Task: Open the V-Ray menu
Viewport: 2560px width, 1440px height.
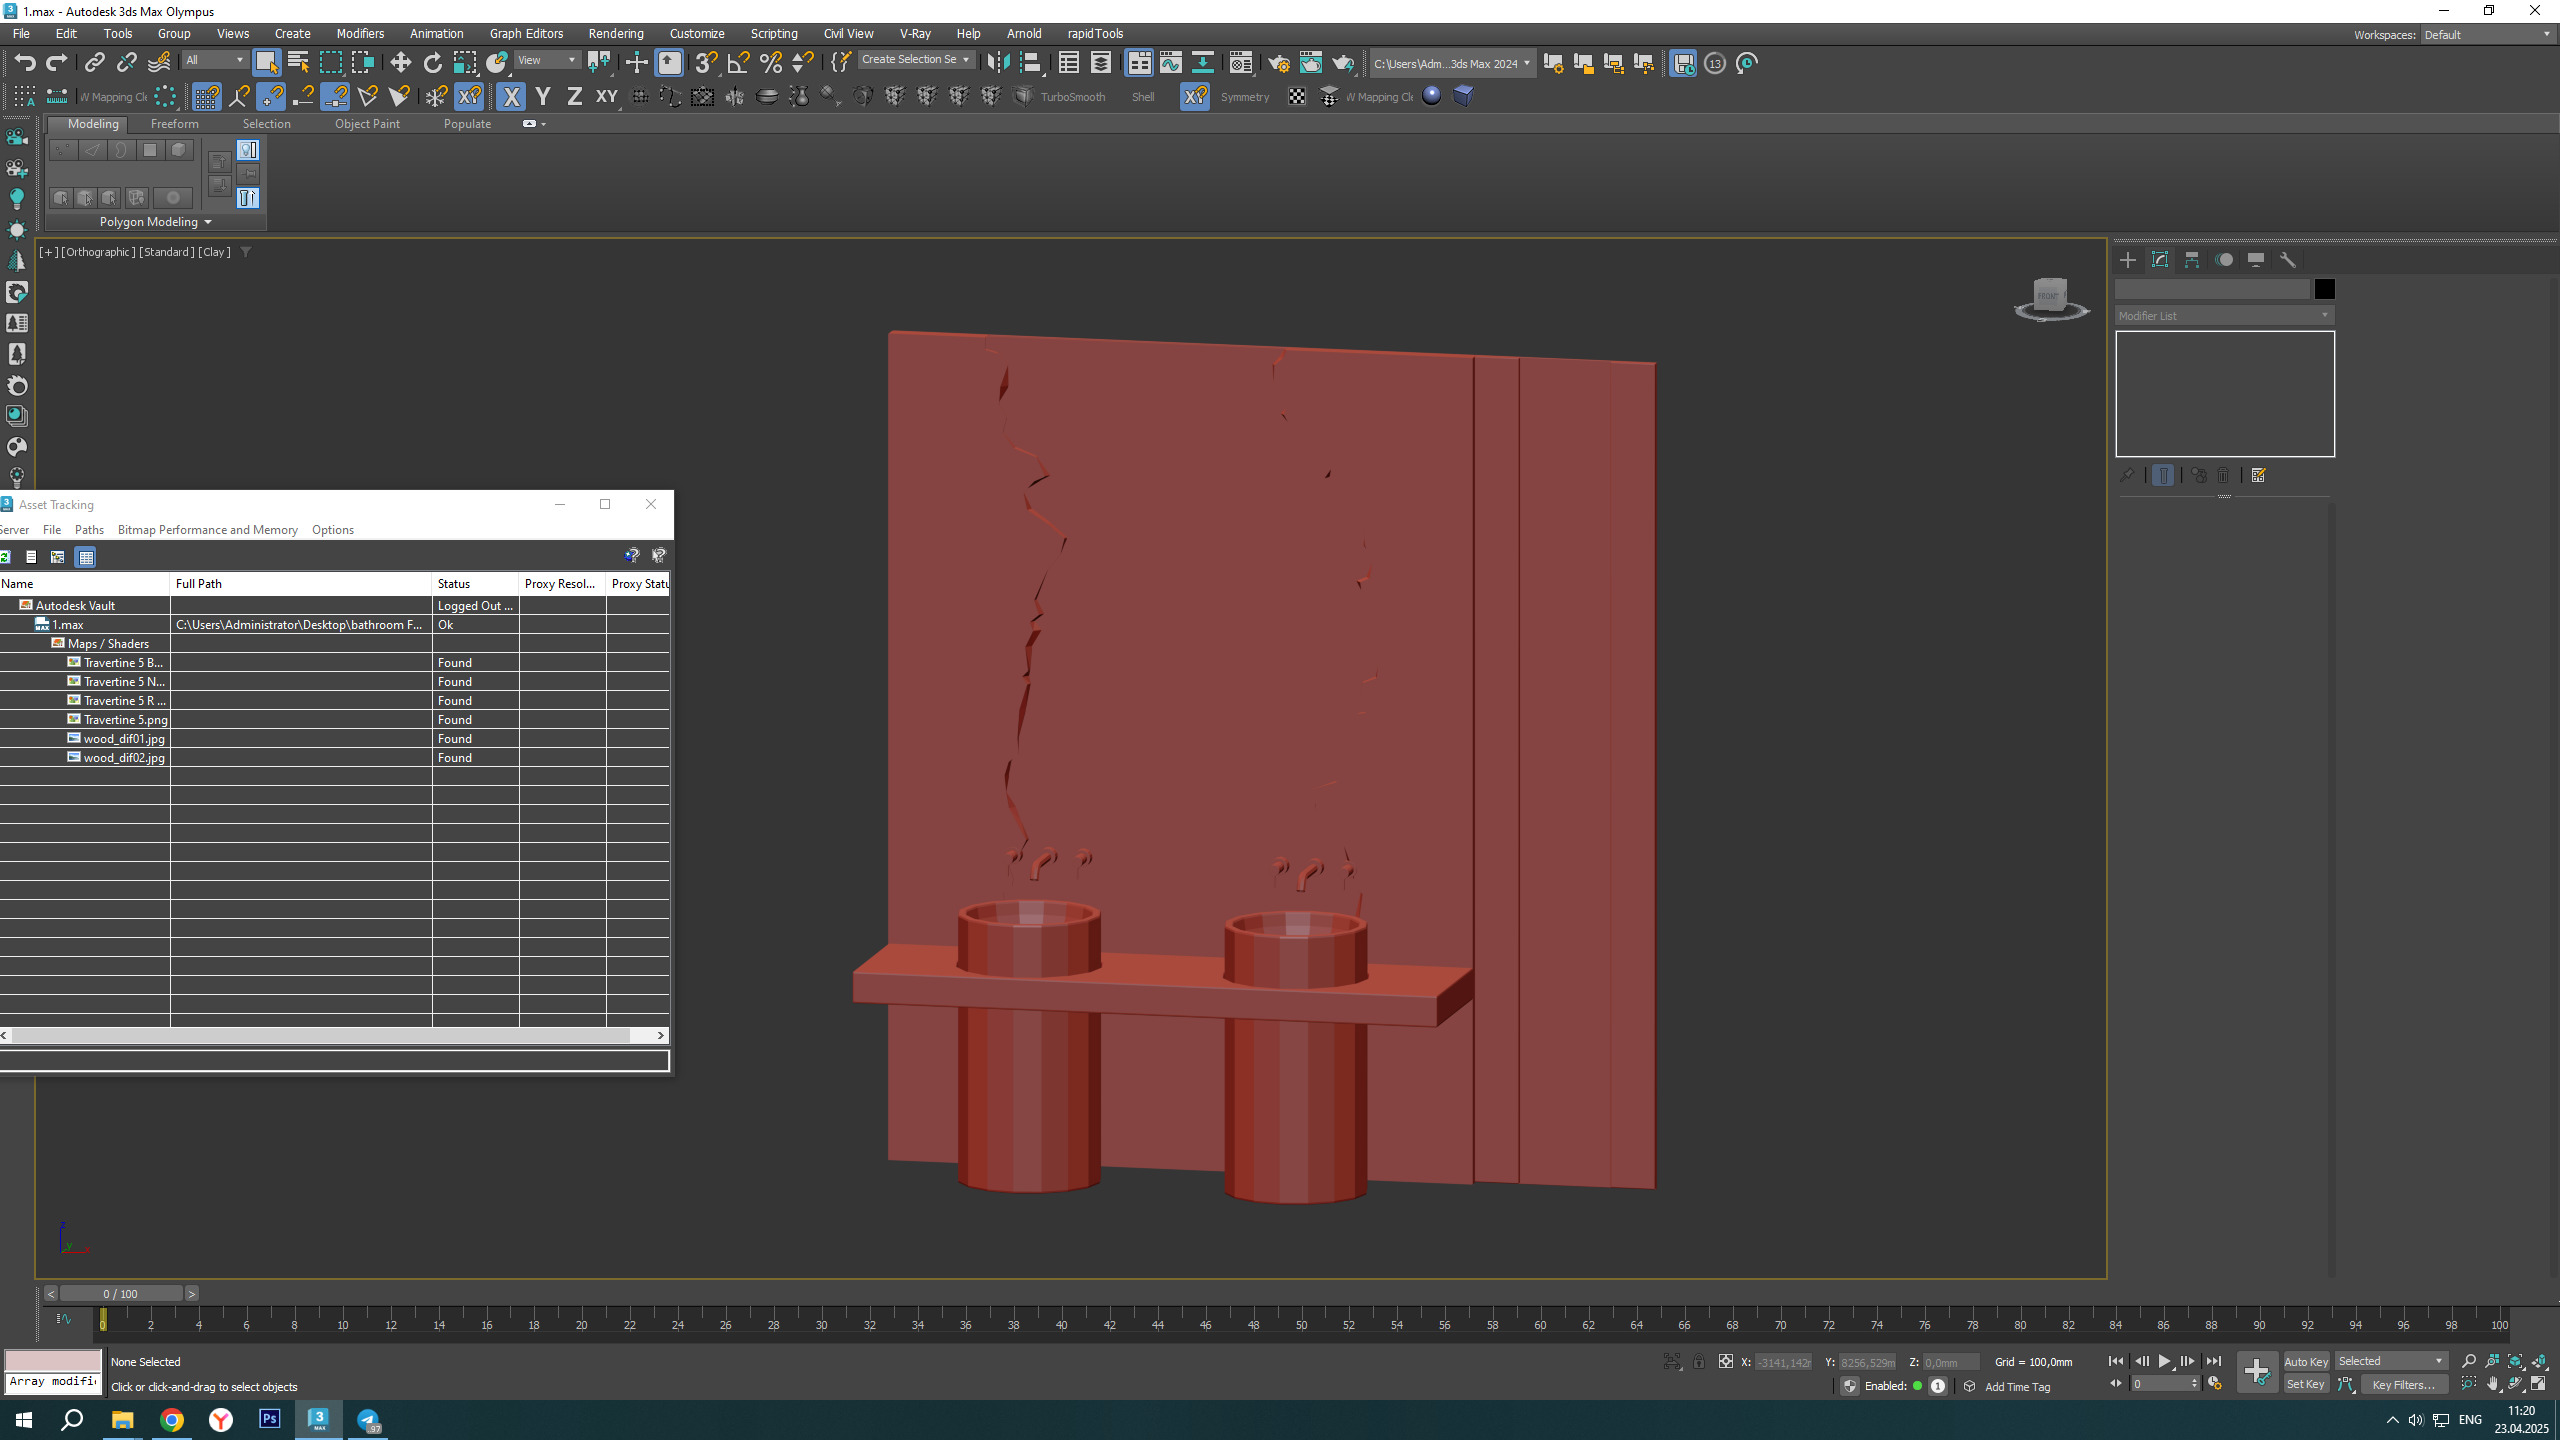Action: 914,34
